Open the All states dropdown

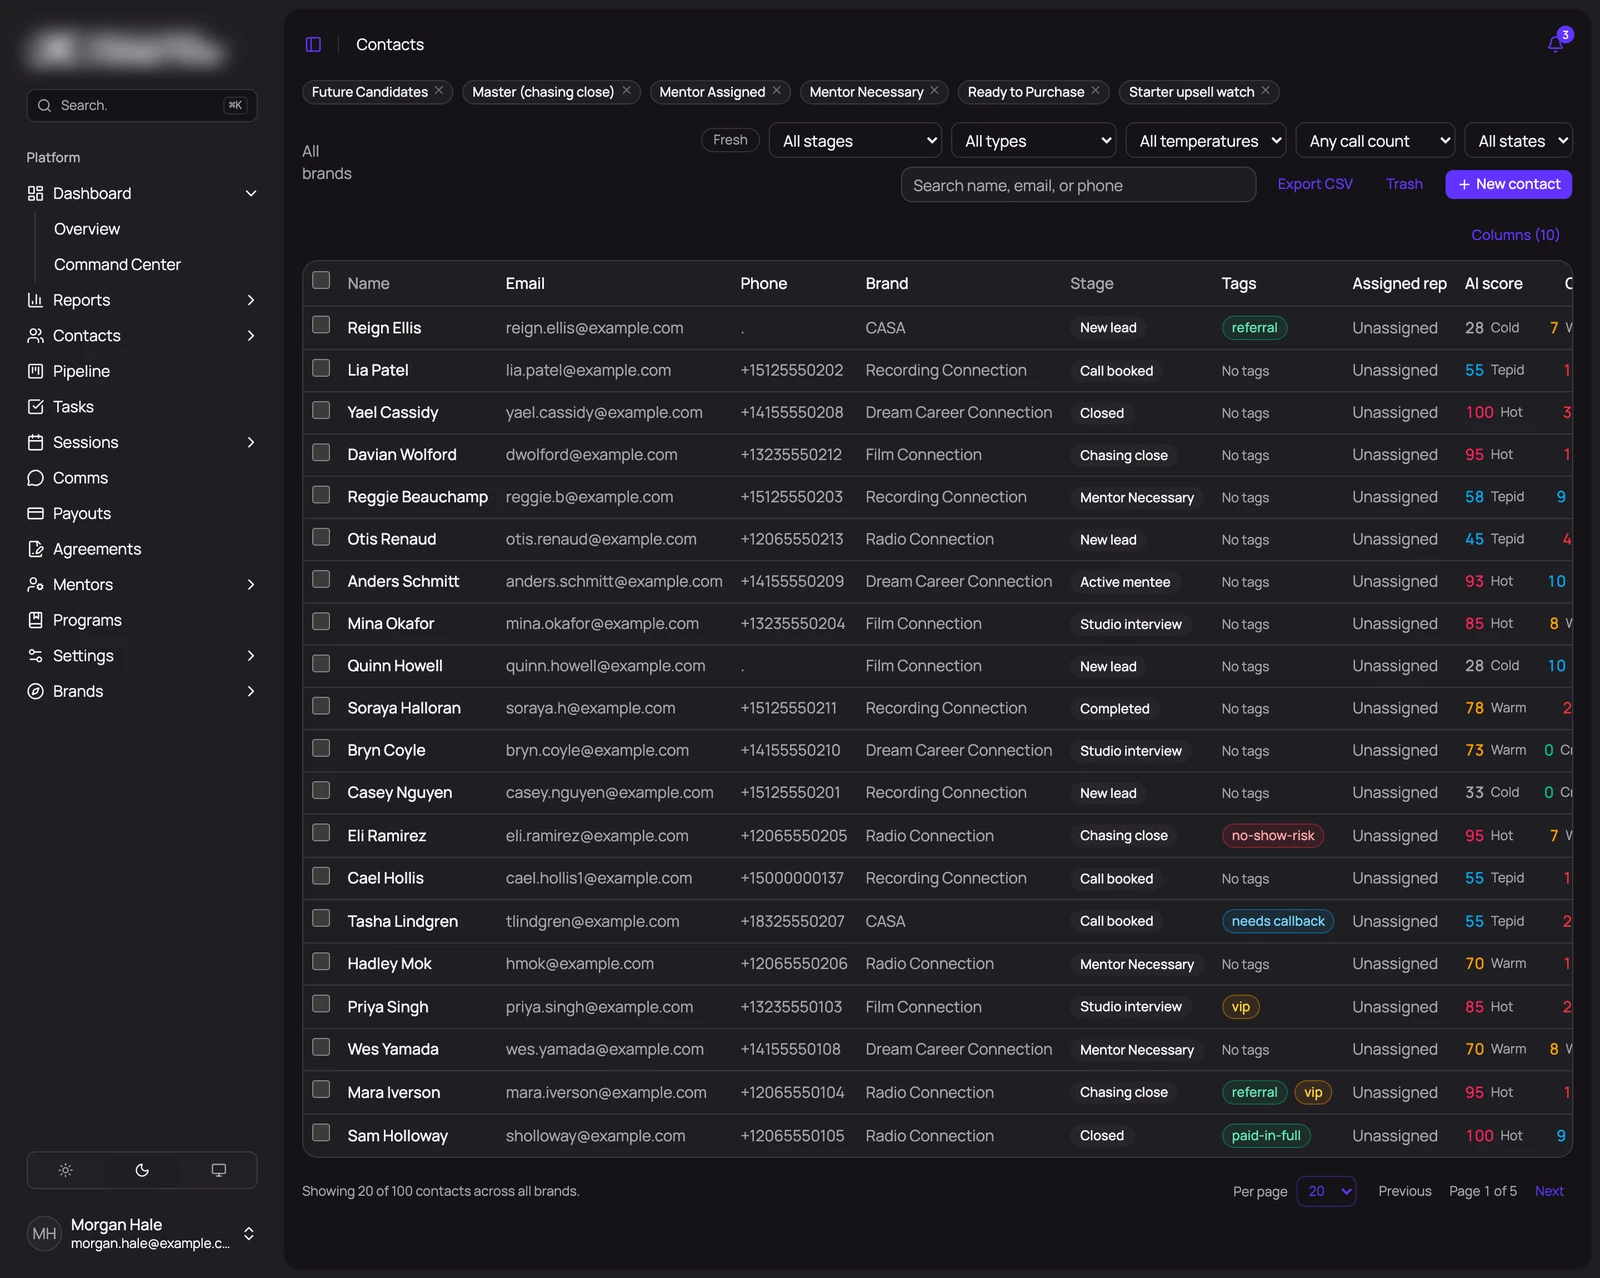[1518, 141]
